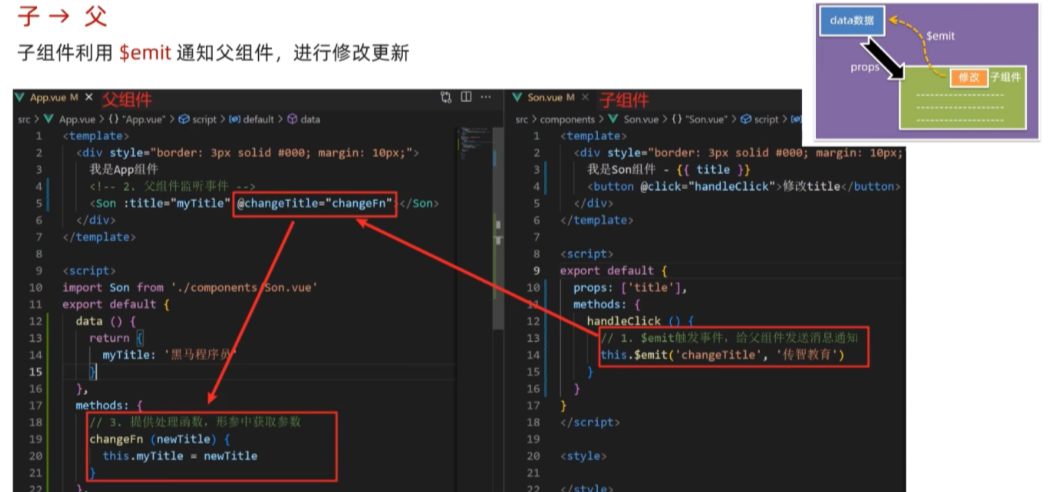Click line number 9 in Son.vue
Image resolution: width=1048 pixels, height=492 pixels.
click(x=537, y=271)
